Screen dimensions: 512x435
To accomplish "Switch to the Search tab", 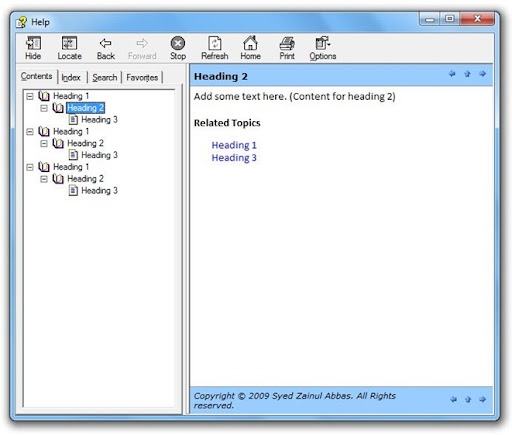I will point(105,77).
